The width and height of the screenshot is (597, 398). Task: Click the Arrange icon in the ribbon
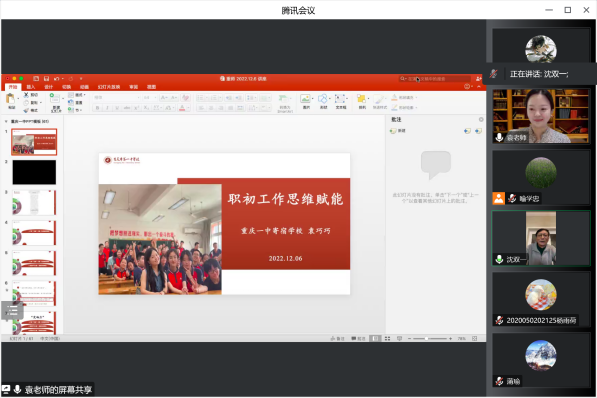click(361, 99)
